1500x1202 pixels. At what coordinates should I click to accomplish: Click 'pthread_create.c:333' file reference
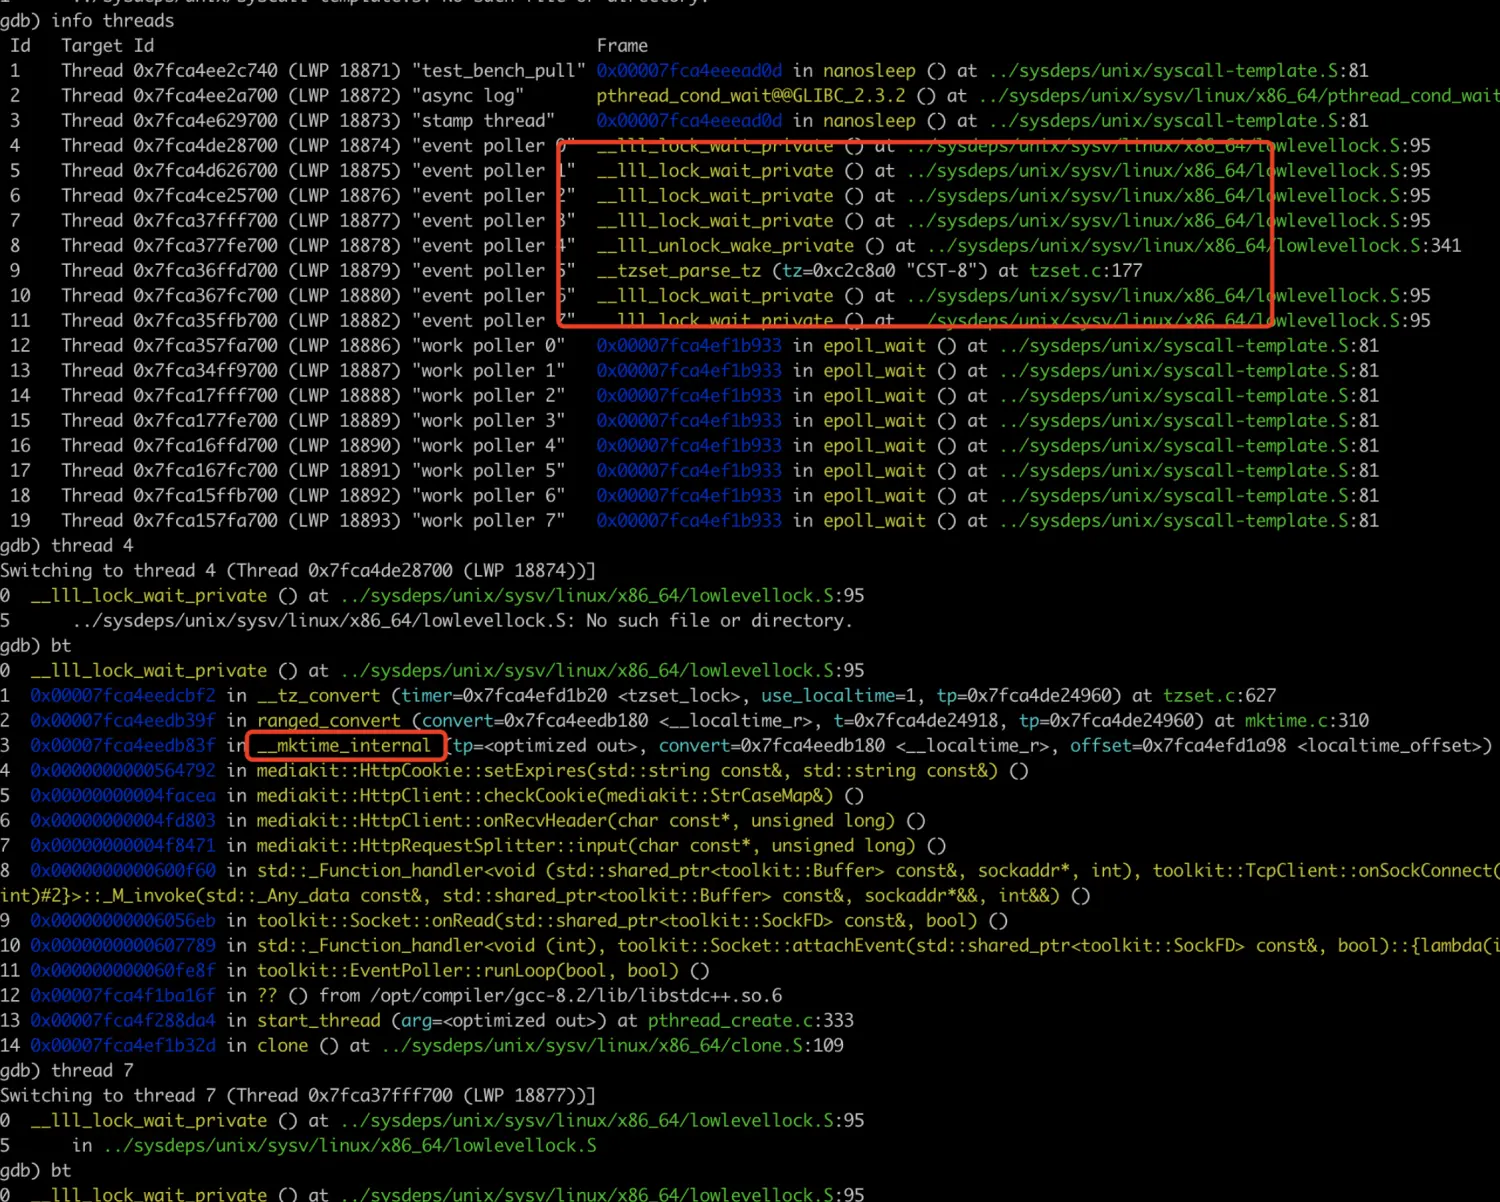tap(751, 1020)
